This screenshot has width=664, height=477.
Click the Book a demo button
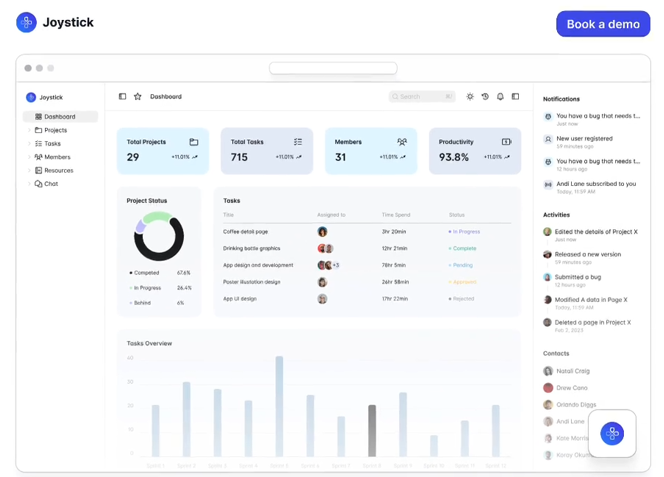(603, 24)
